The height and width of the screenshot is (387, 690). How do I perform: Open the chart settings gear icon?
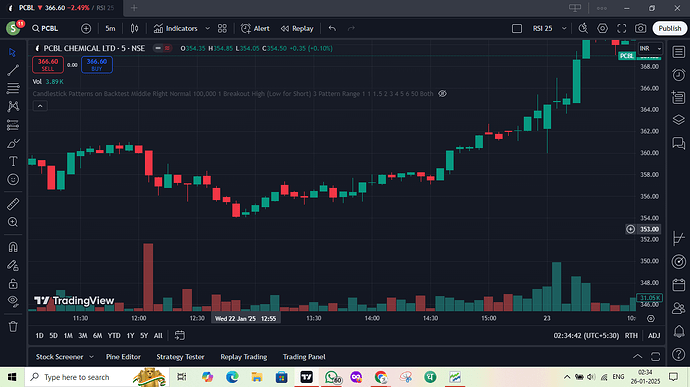tap(602, 29)
